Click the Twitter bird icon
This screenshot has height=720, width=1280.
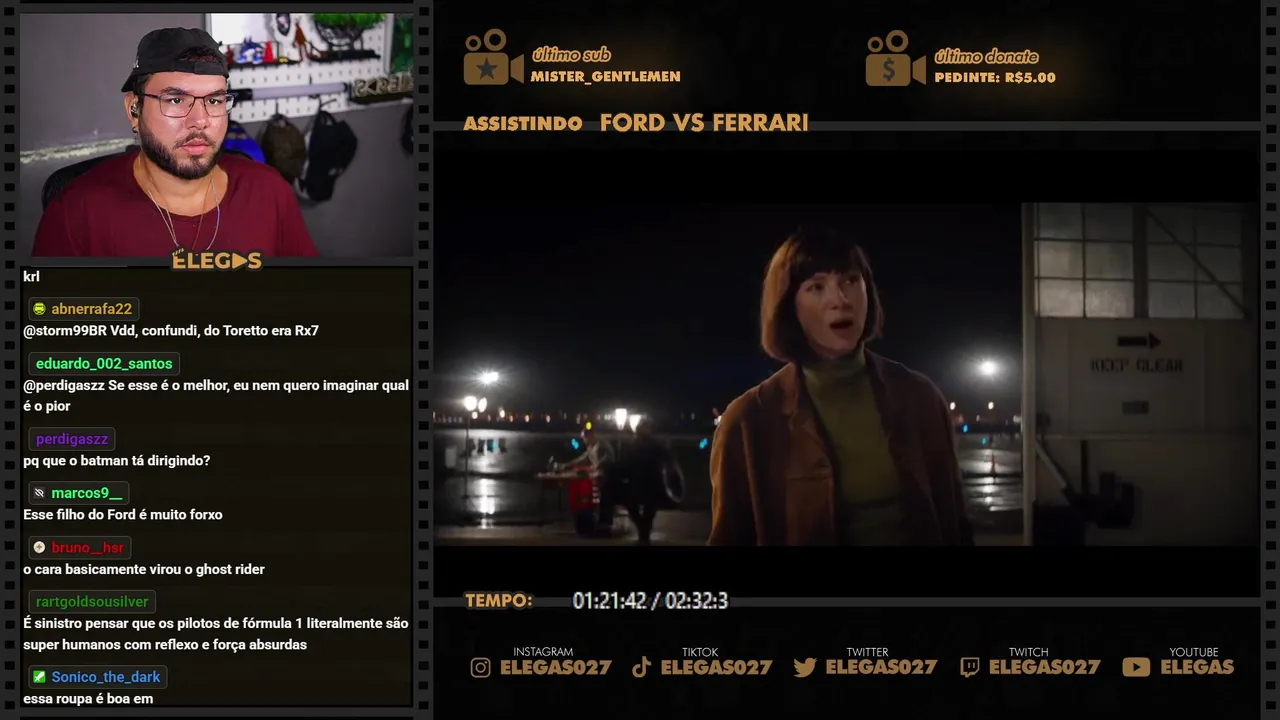[x=805, y=667]
